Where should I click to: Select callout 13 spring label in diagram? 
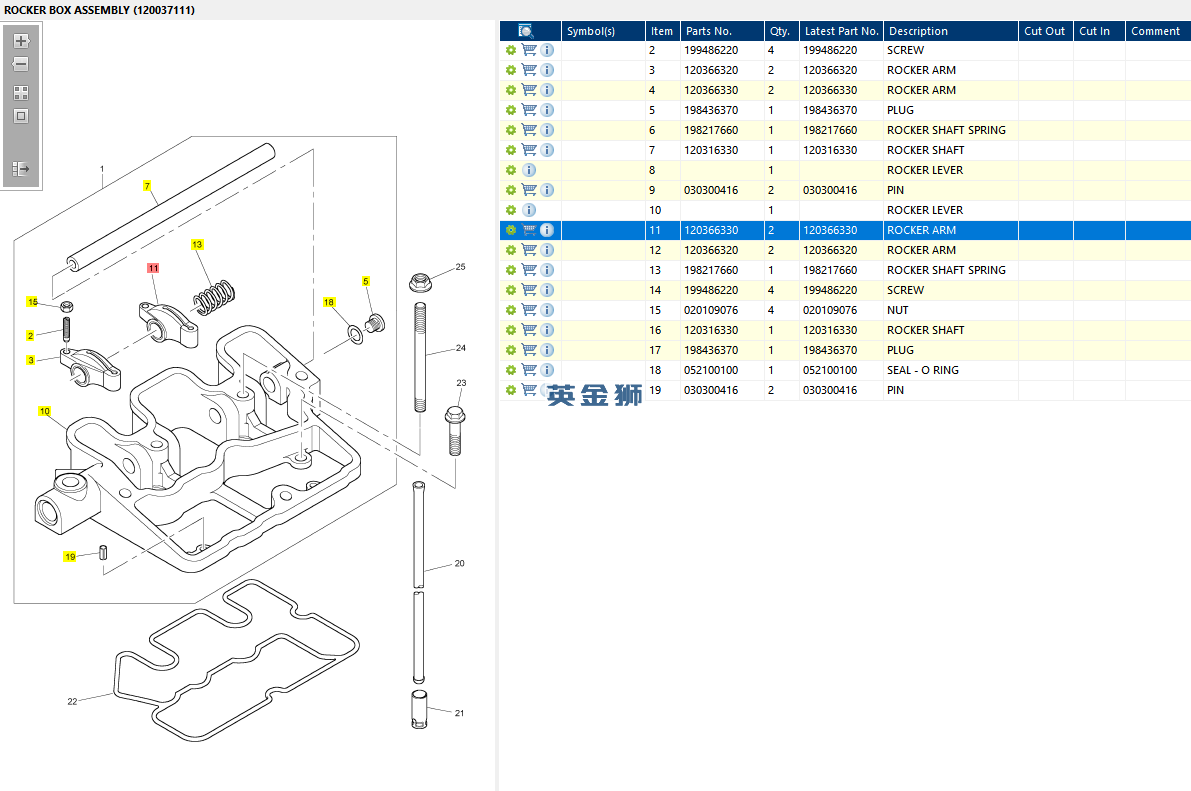pyautogui.click(x=197, y=244)
